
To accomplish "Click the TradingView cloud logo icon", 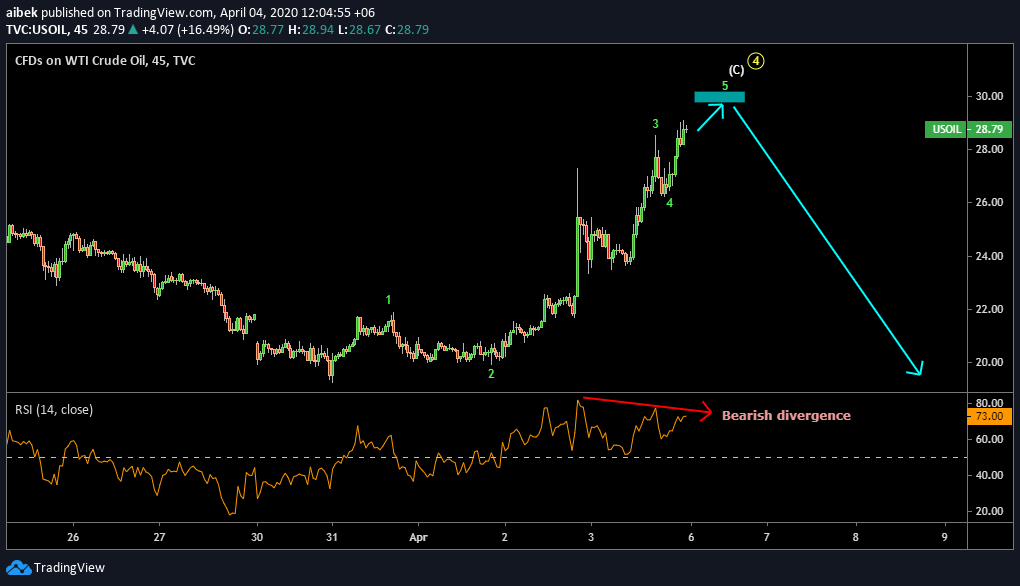I will tap(18, 568).
